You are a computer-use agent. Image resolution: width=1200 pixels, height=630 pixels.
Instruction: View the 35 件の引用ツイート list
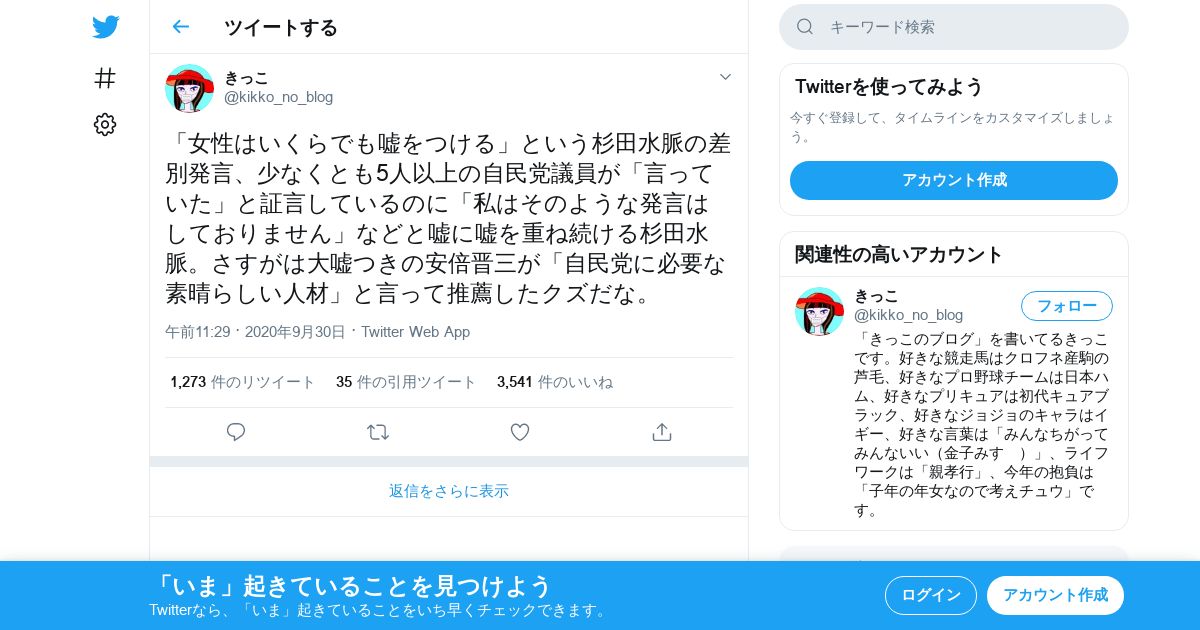[406, 382]
